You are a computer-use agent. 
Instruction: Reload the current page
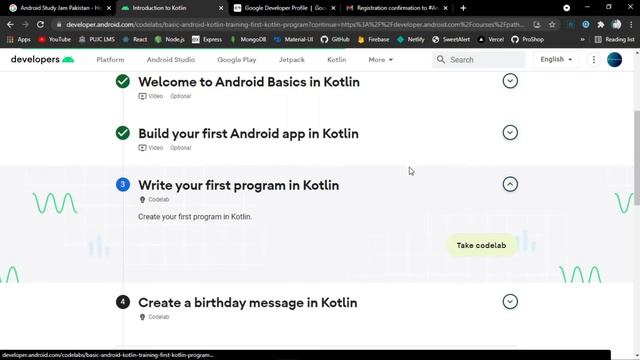40,24
